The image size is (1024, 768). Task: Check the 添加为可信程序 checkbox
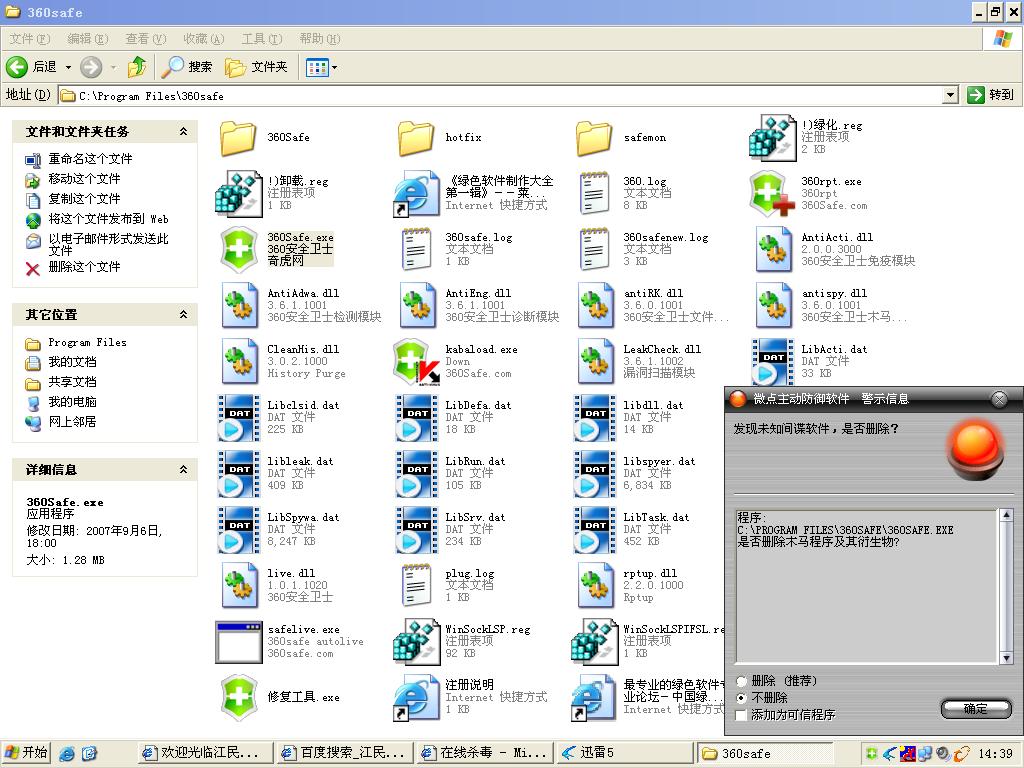point(741,715)
